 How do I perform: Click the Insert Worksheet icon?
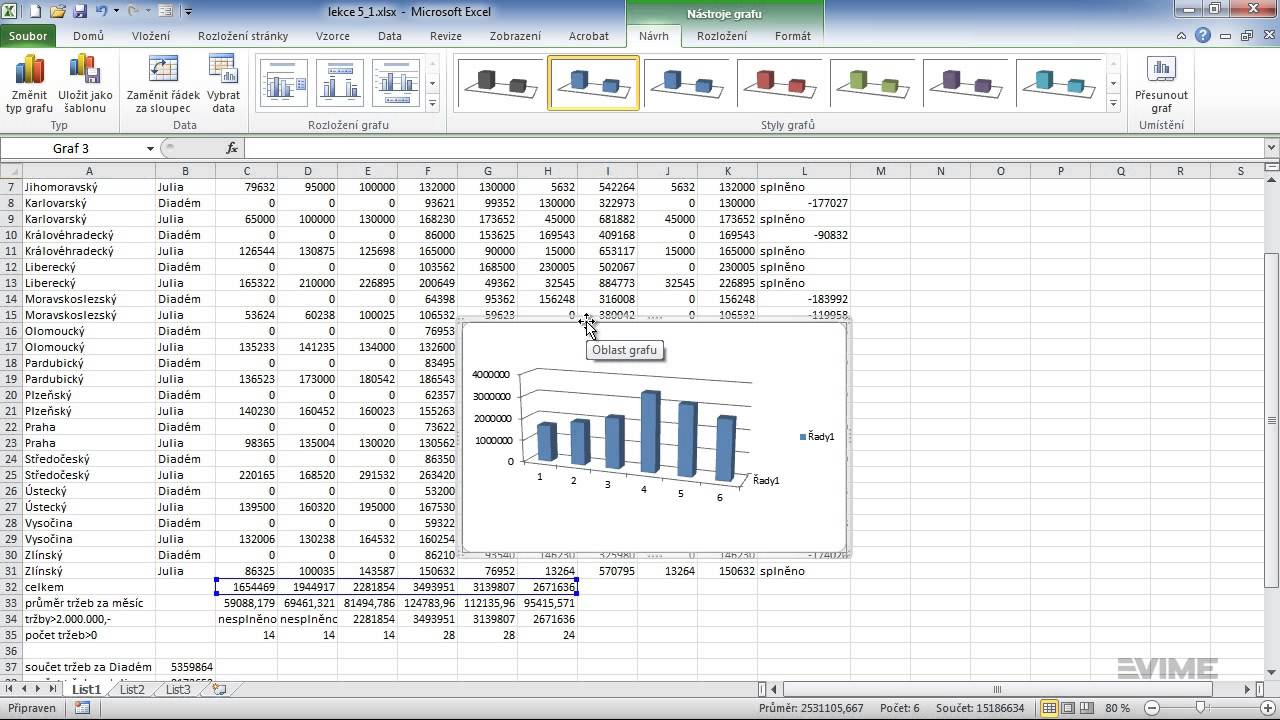[219, 689]
